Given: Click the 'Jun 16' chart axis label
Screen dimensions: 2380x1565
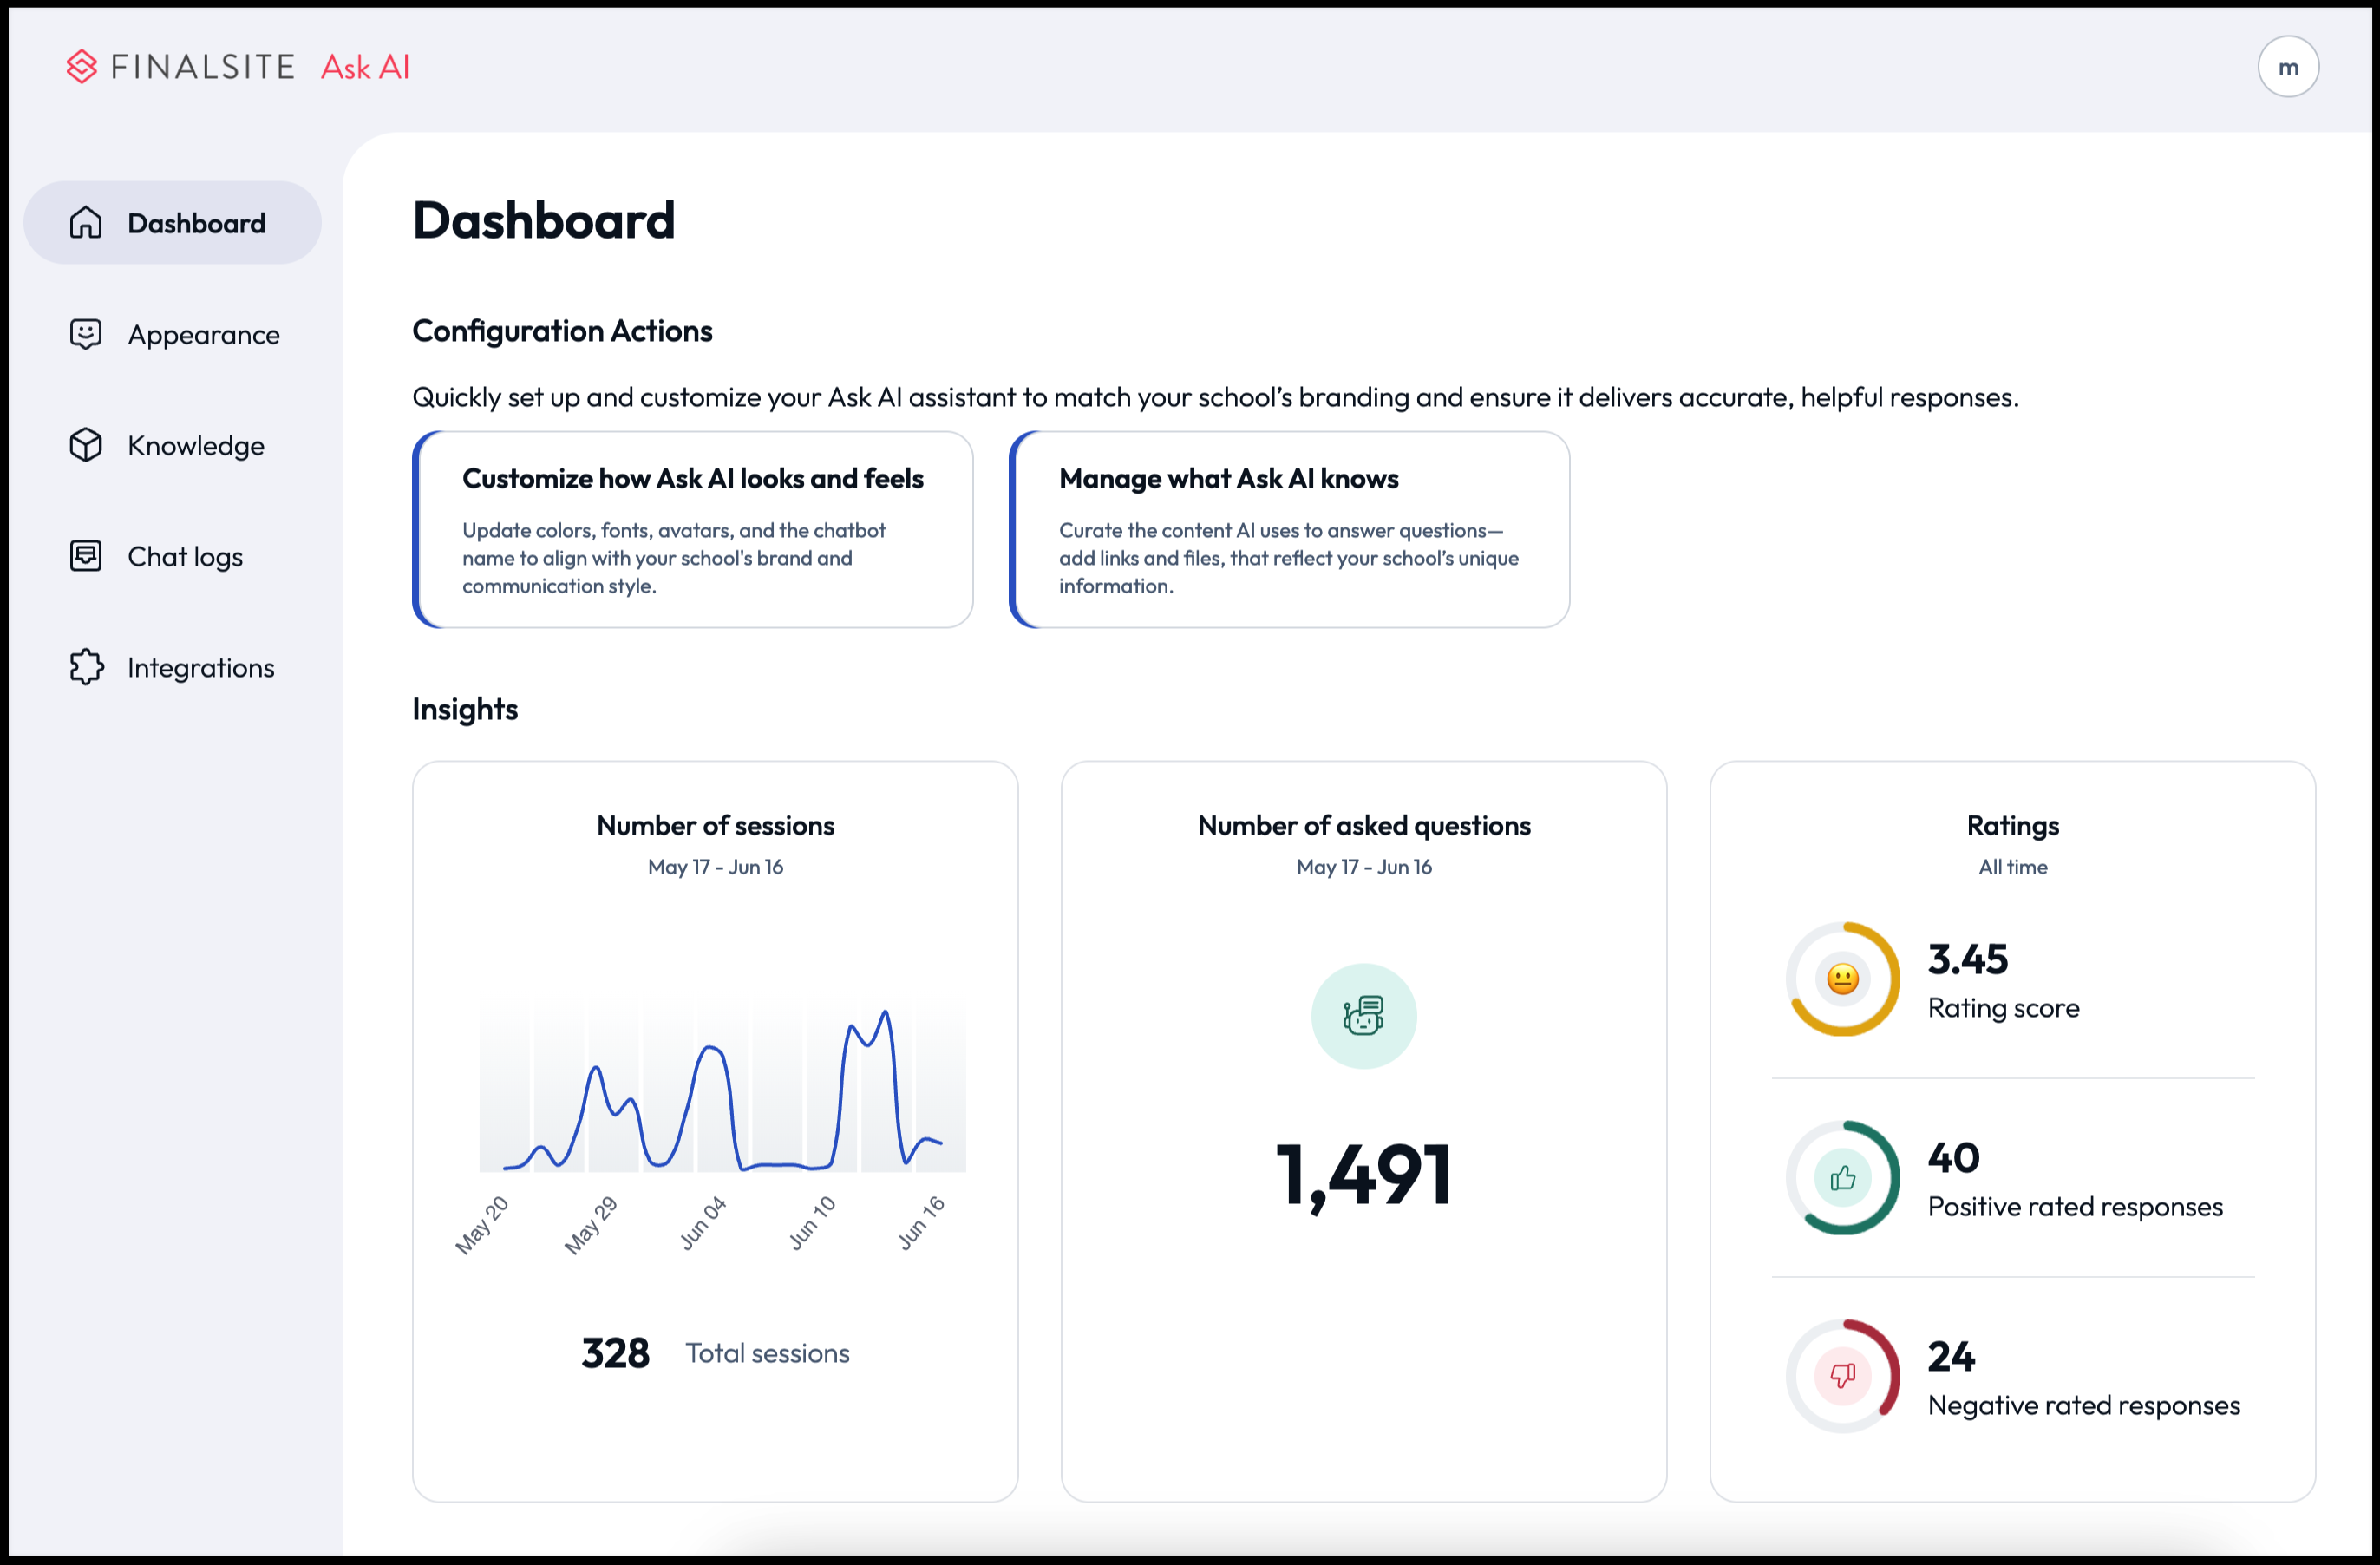Looking at the screenshot, I should pyautogui.click(x=920, y=1222).
